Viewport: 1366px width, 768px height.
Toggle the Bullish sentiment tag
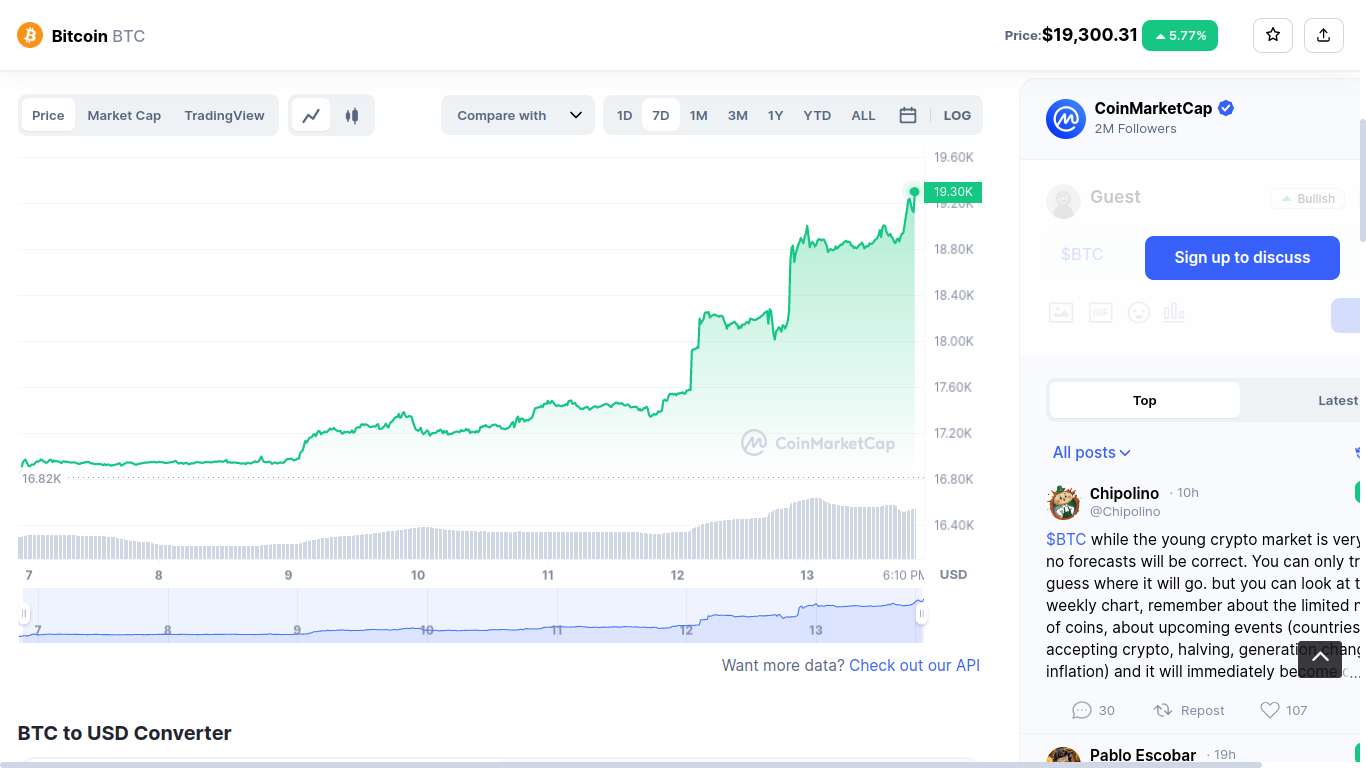[1308, 199]
